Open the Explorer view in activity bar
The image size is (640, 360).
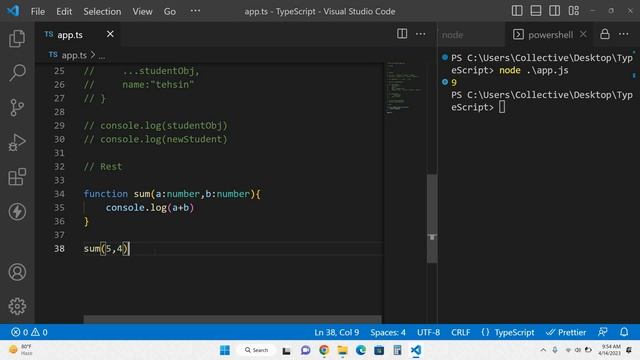[17, 38]
